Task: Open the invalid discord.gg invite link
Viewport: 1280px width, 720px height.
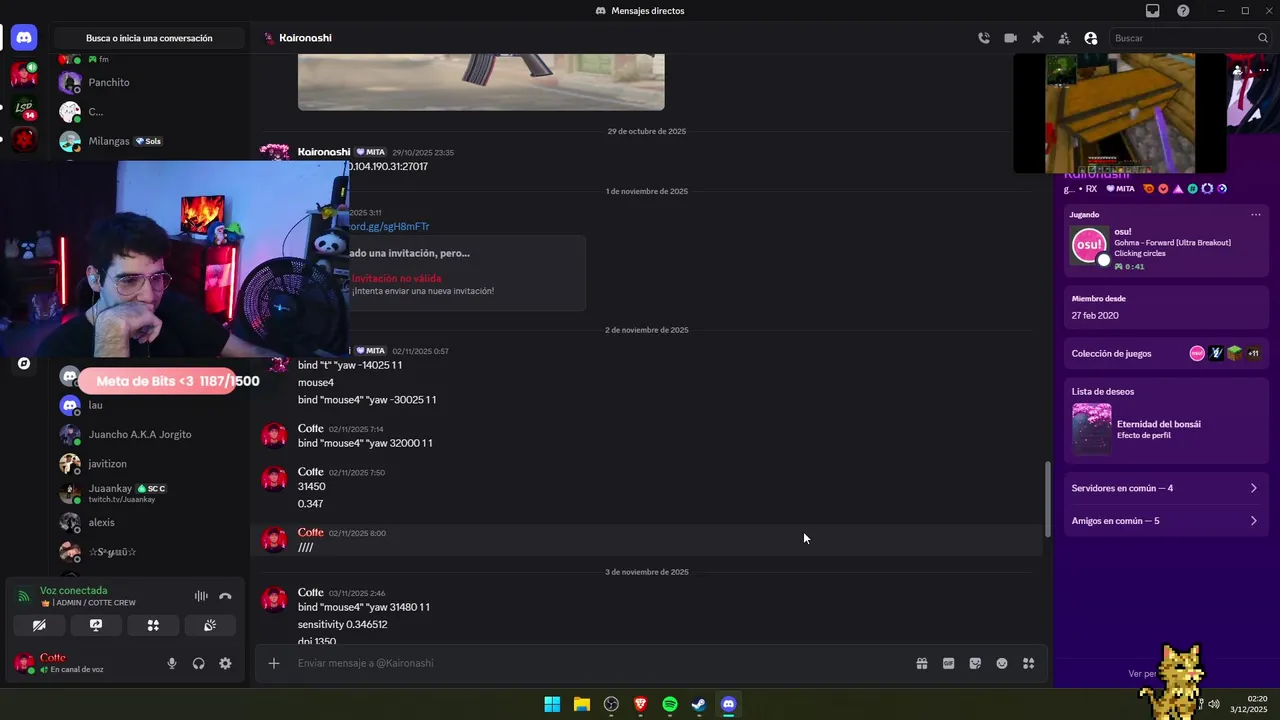Action: [388, 226]
